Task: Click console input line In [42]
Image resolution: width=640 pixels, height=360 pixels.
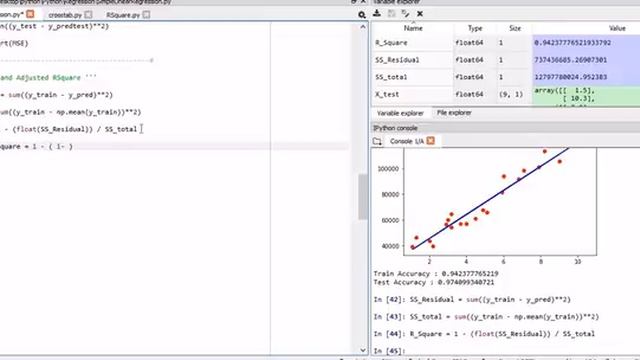Action: (472, 300)
